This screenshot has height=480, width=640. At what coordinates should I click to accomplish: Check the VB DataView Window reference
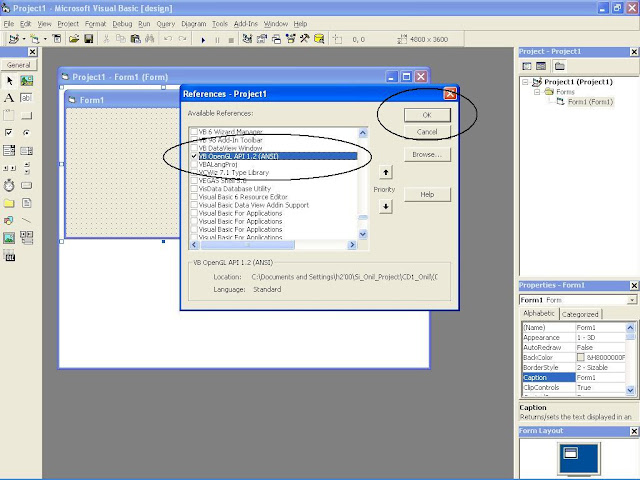[x=194, y=148]
